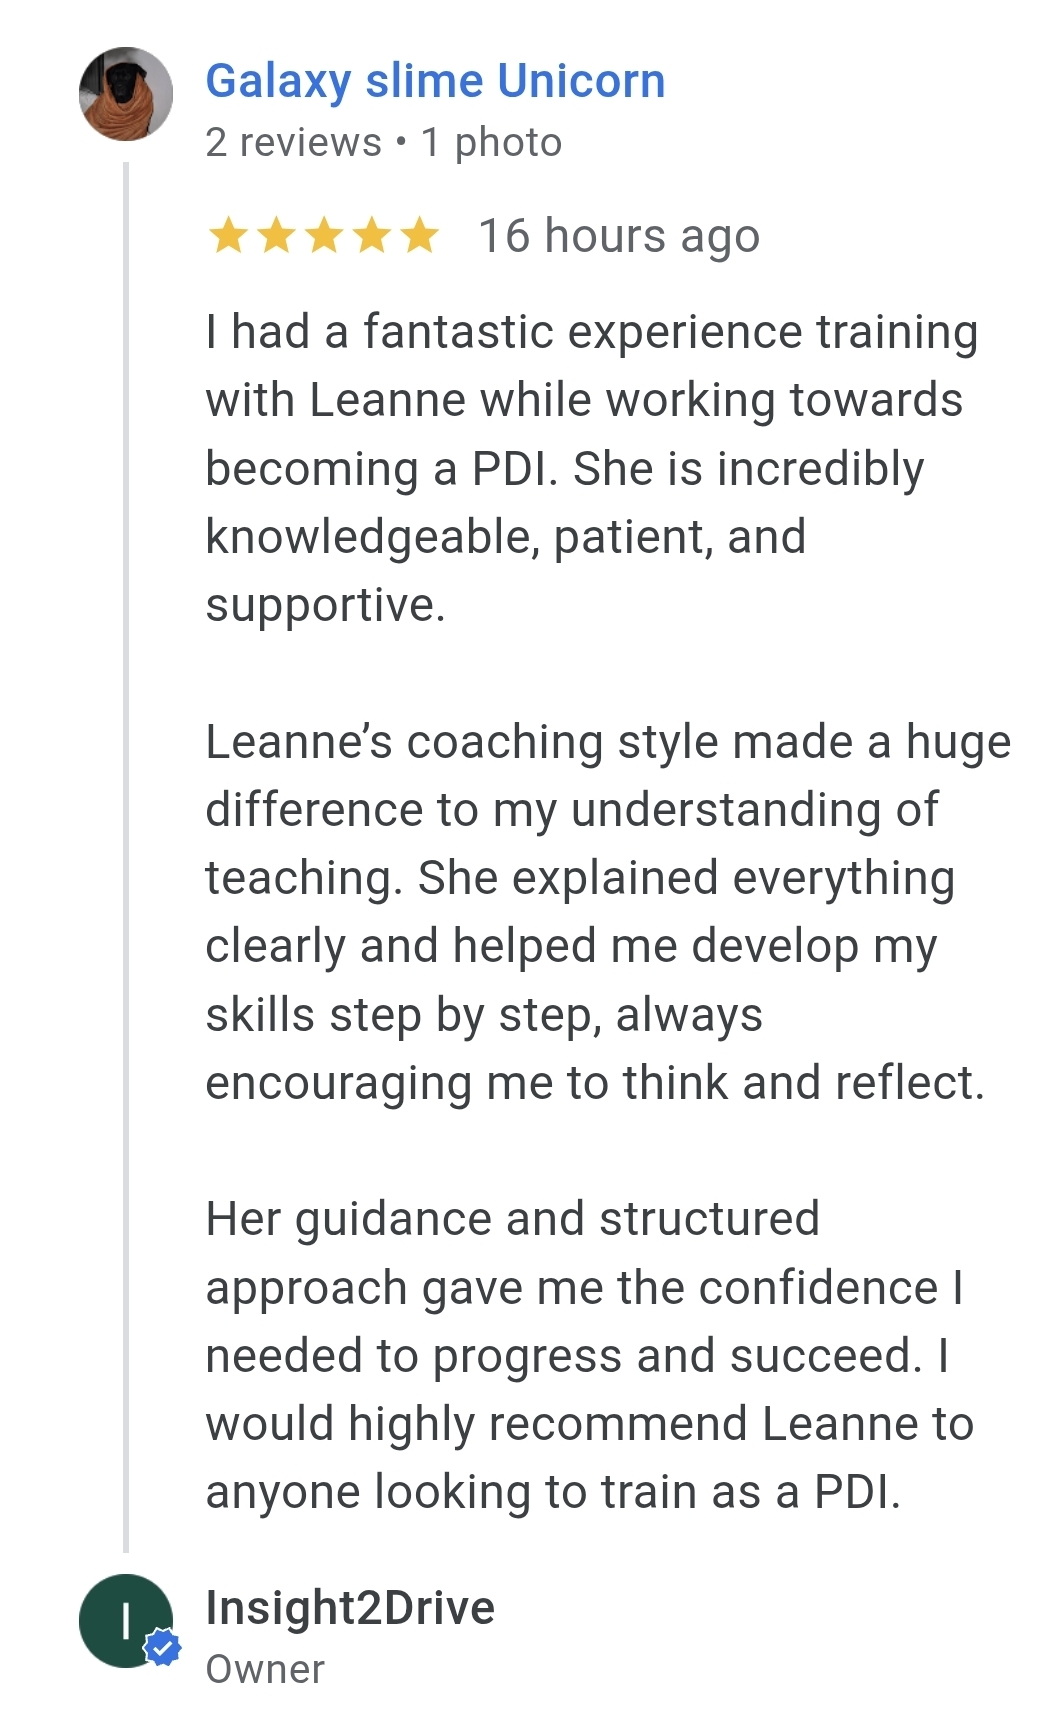
Task: Click the paragraph starting "Her guidance"
Action: 590,1355
